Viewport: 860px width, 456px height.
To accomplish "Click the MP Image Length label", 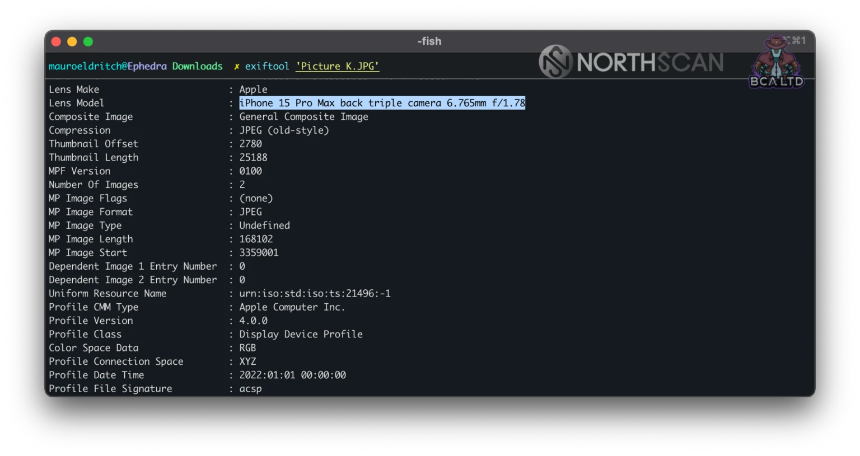I will point(90,239).
